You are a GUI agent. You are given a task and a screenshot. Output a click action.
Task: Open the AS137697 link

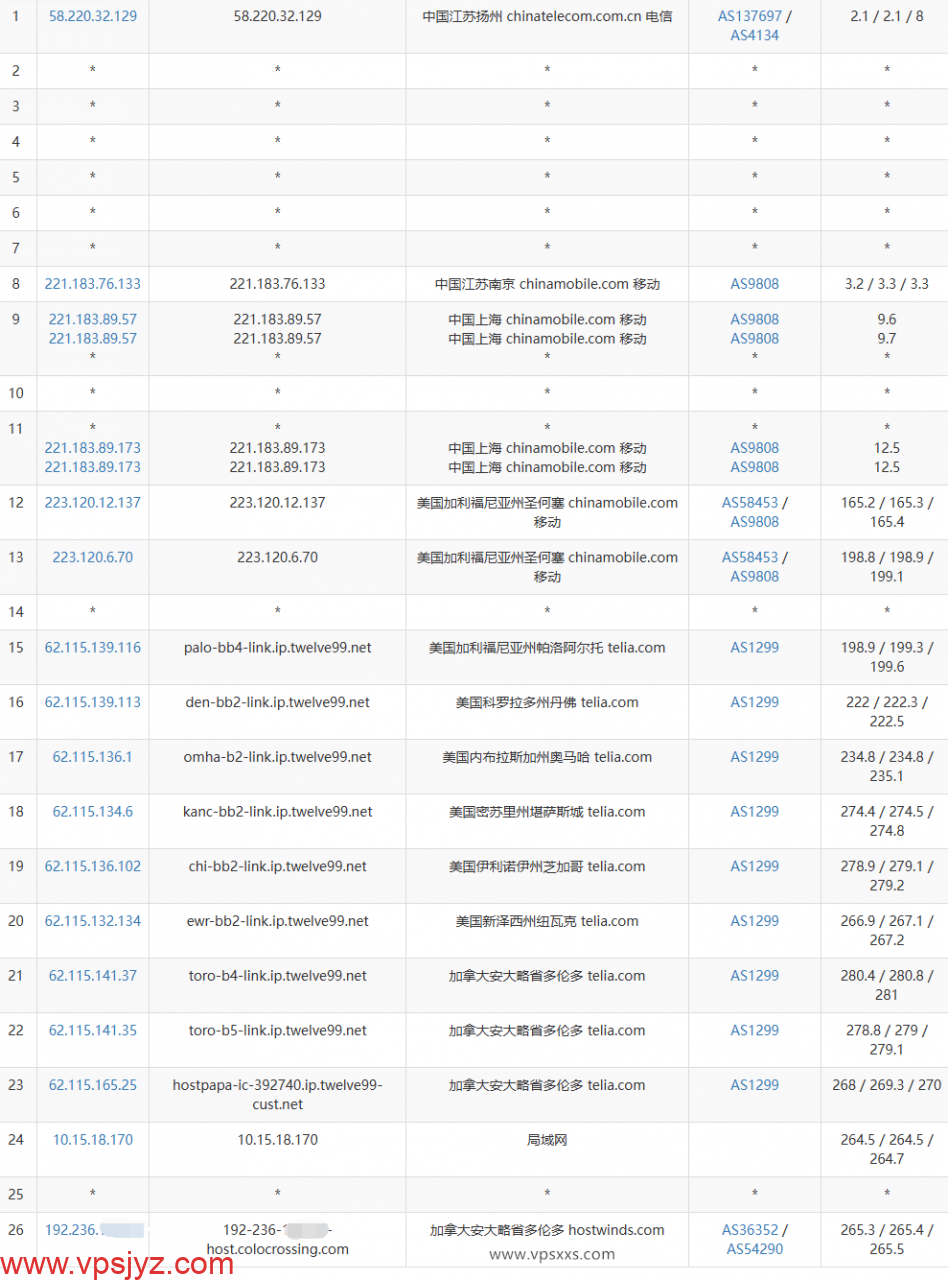pyautogui.click(x=751, y=17)
